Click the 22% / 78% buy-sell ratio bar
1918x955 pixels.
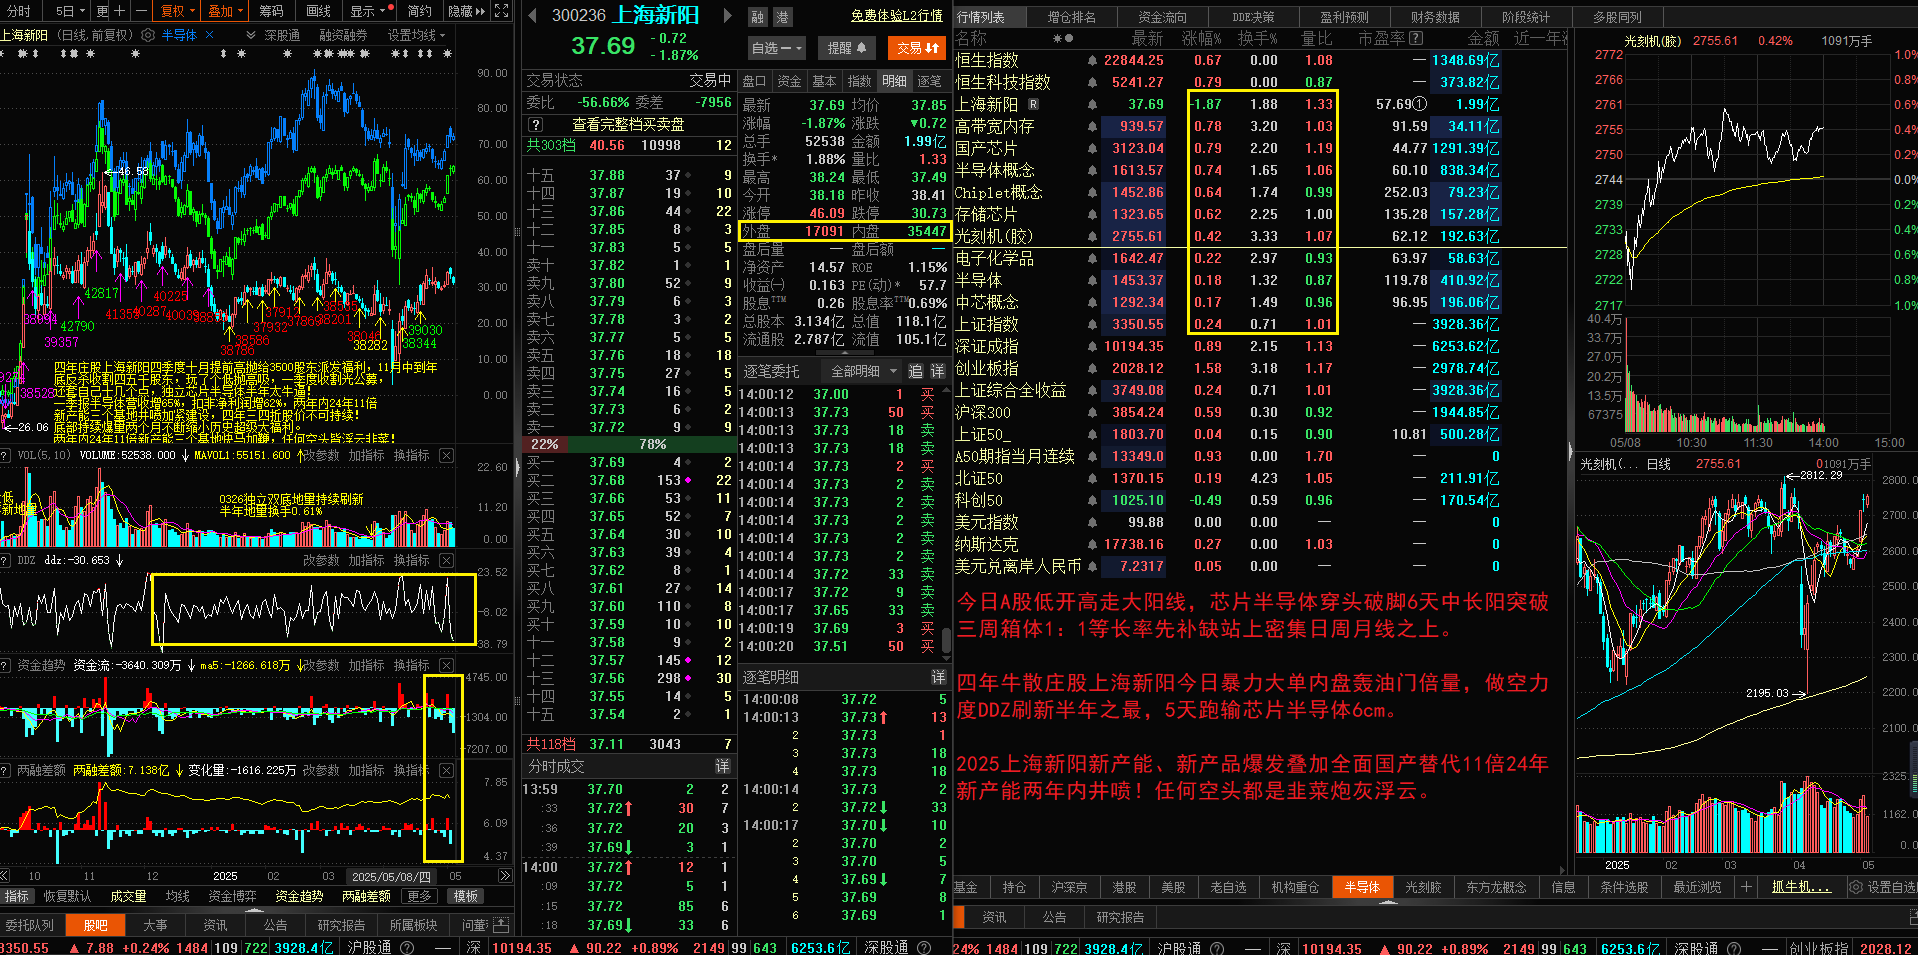(x=629, y=444)
